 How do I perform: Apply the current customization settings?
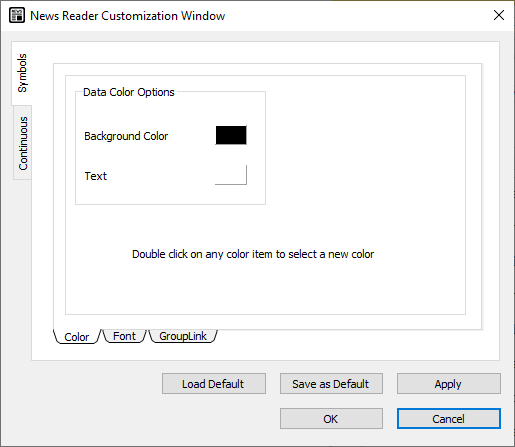pyautogui.click(x=448, y=384)
